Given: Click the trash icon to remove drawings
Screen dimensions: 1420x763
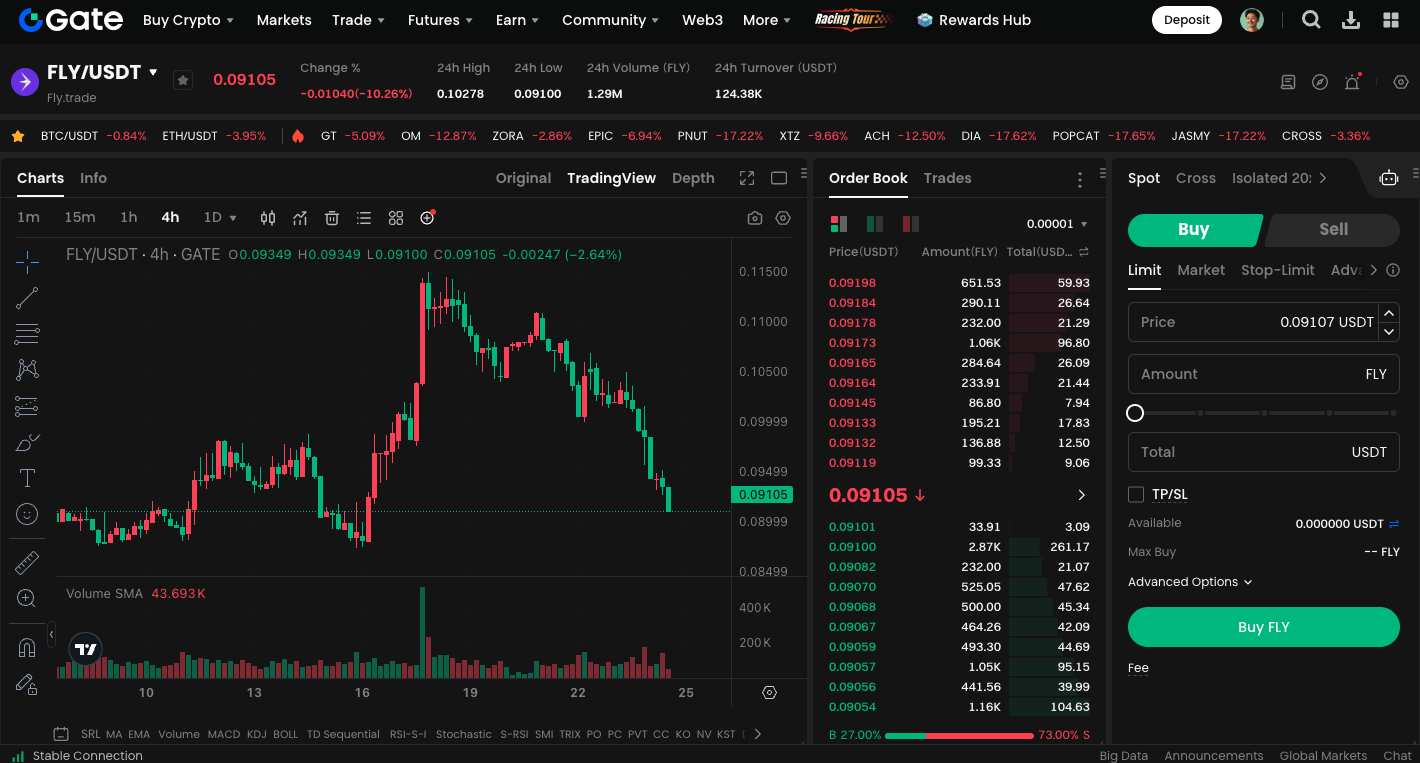Looking at the screenshot, I should 332,218.
